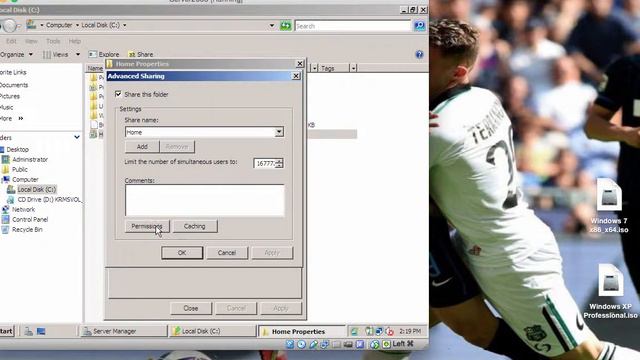Open the Permissions dialog
The width and height of the screenshot is (640, 360).
point(147,226)
